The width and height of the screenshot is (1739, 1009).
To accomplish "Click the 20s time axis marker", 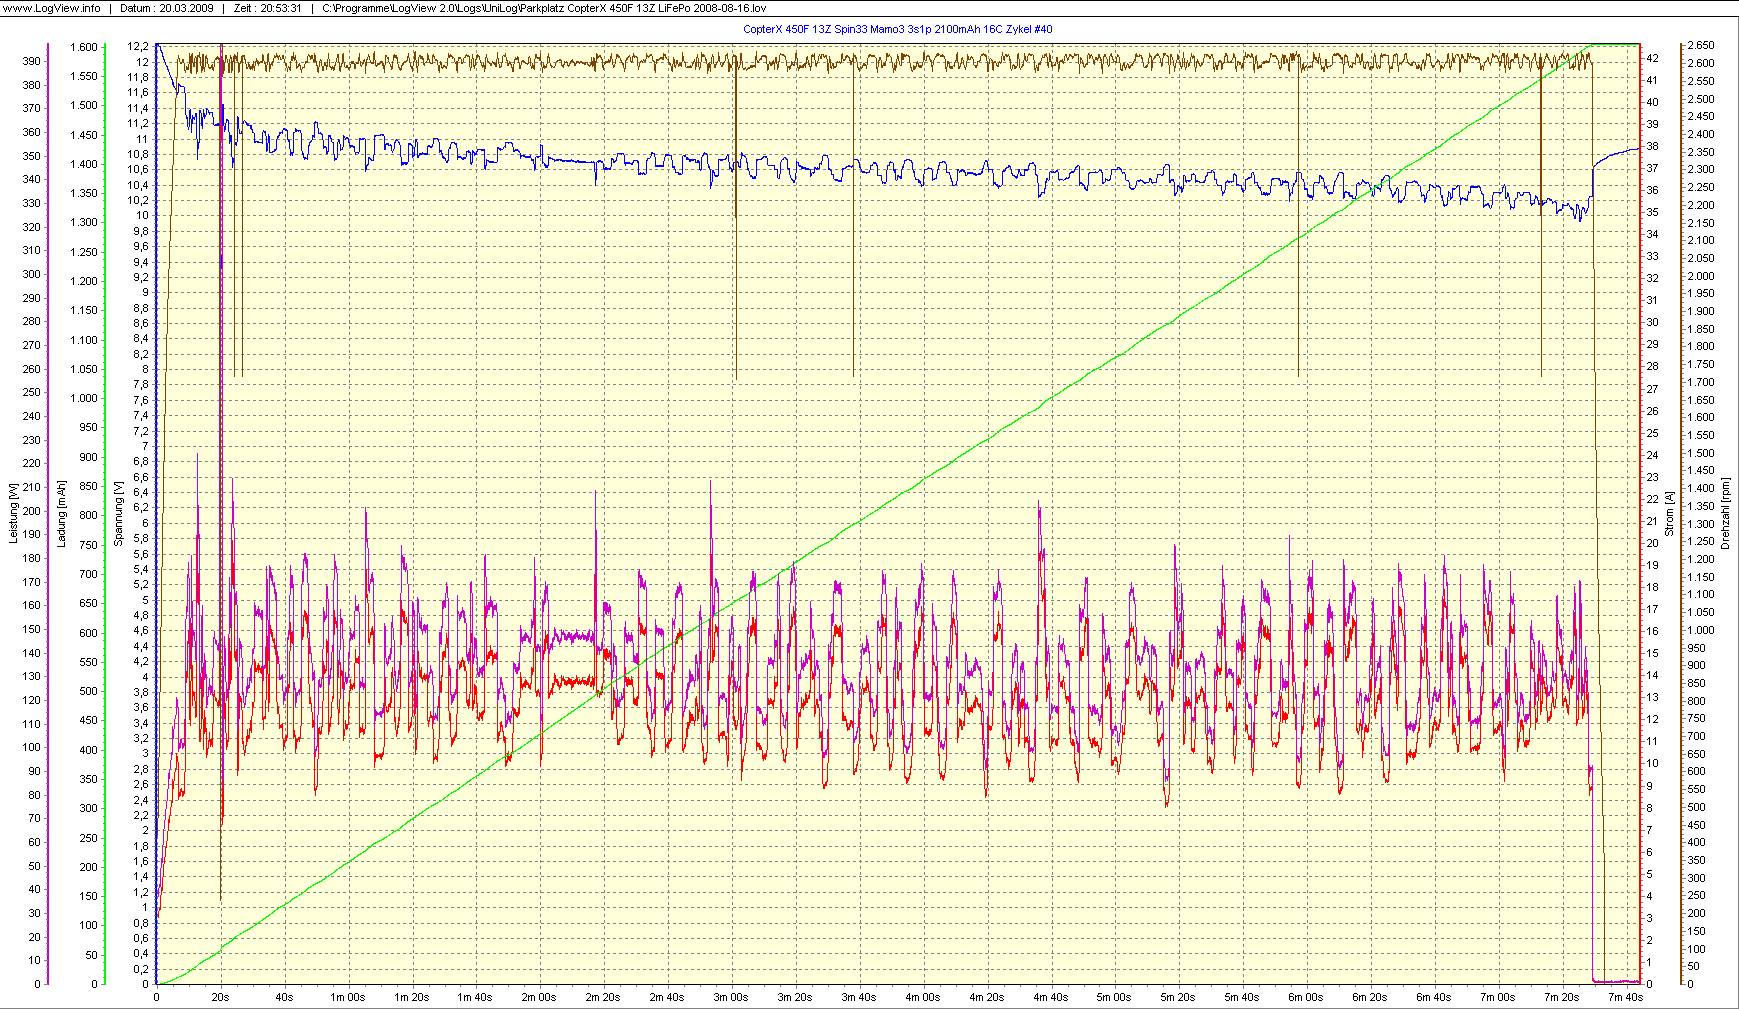I will point(220,997).
